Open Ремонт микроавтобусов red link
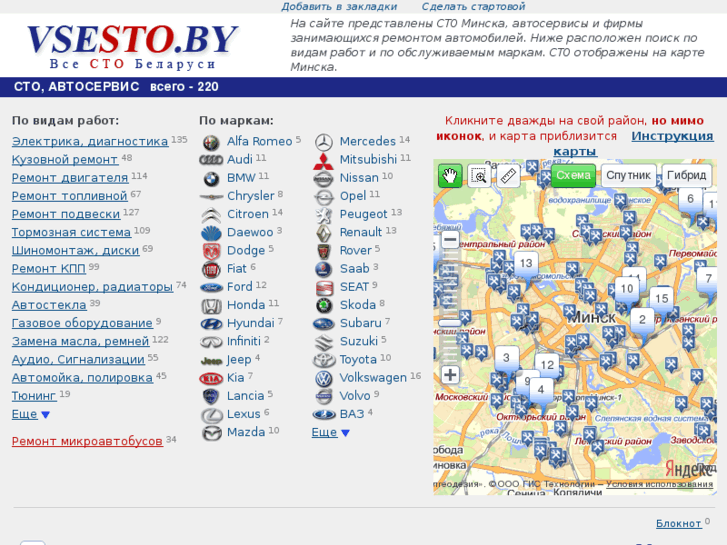This screenshot has height=545, width=727. pyautogui.click(x=87, y=441)
